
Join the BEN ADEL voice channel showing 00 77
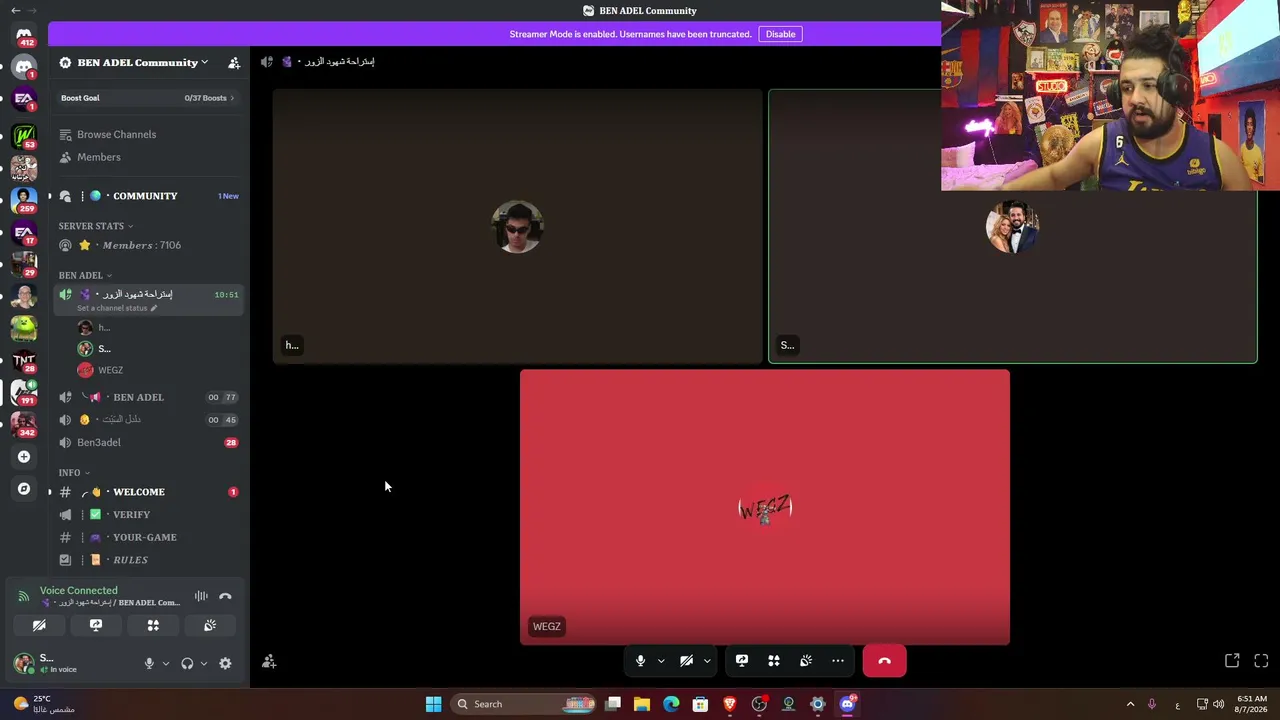[x=148, y=397]
